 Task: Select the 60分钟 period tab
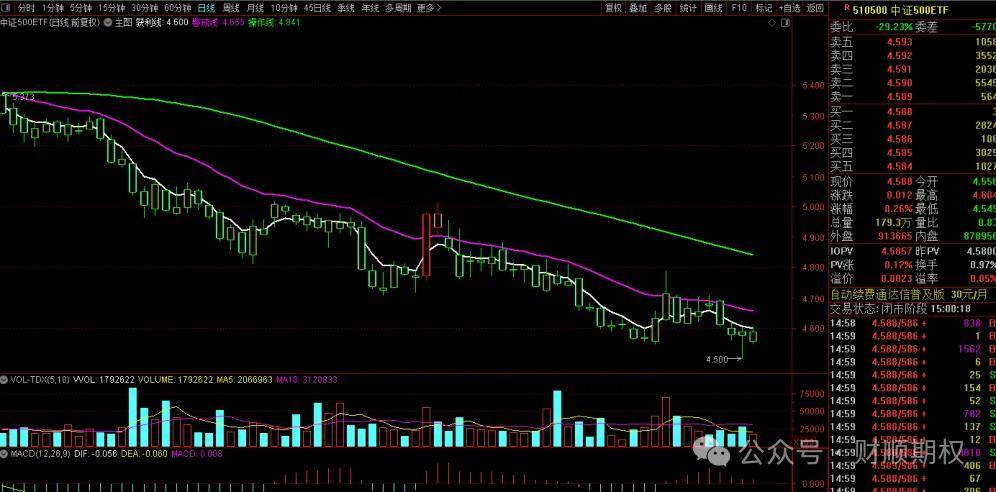point(177,8)
